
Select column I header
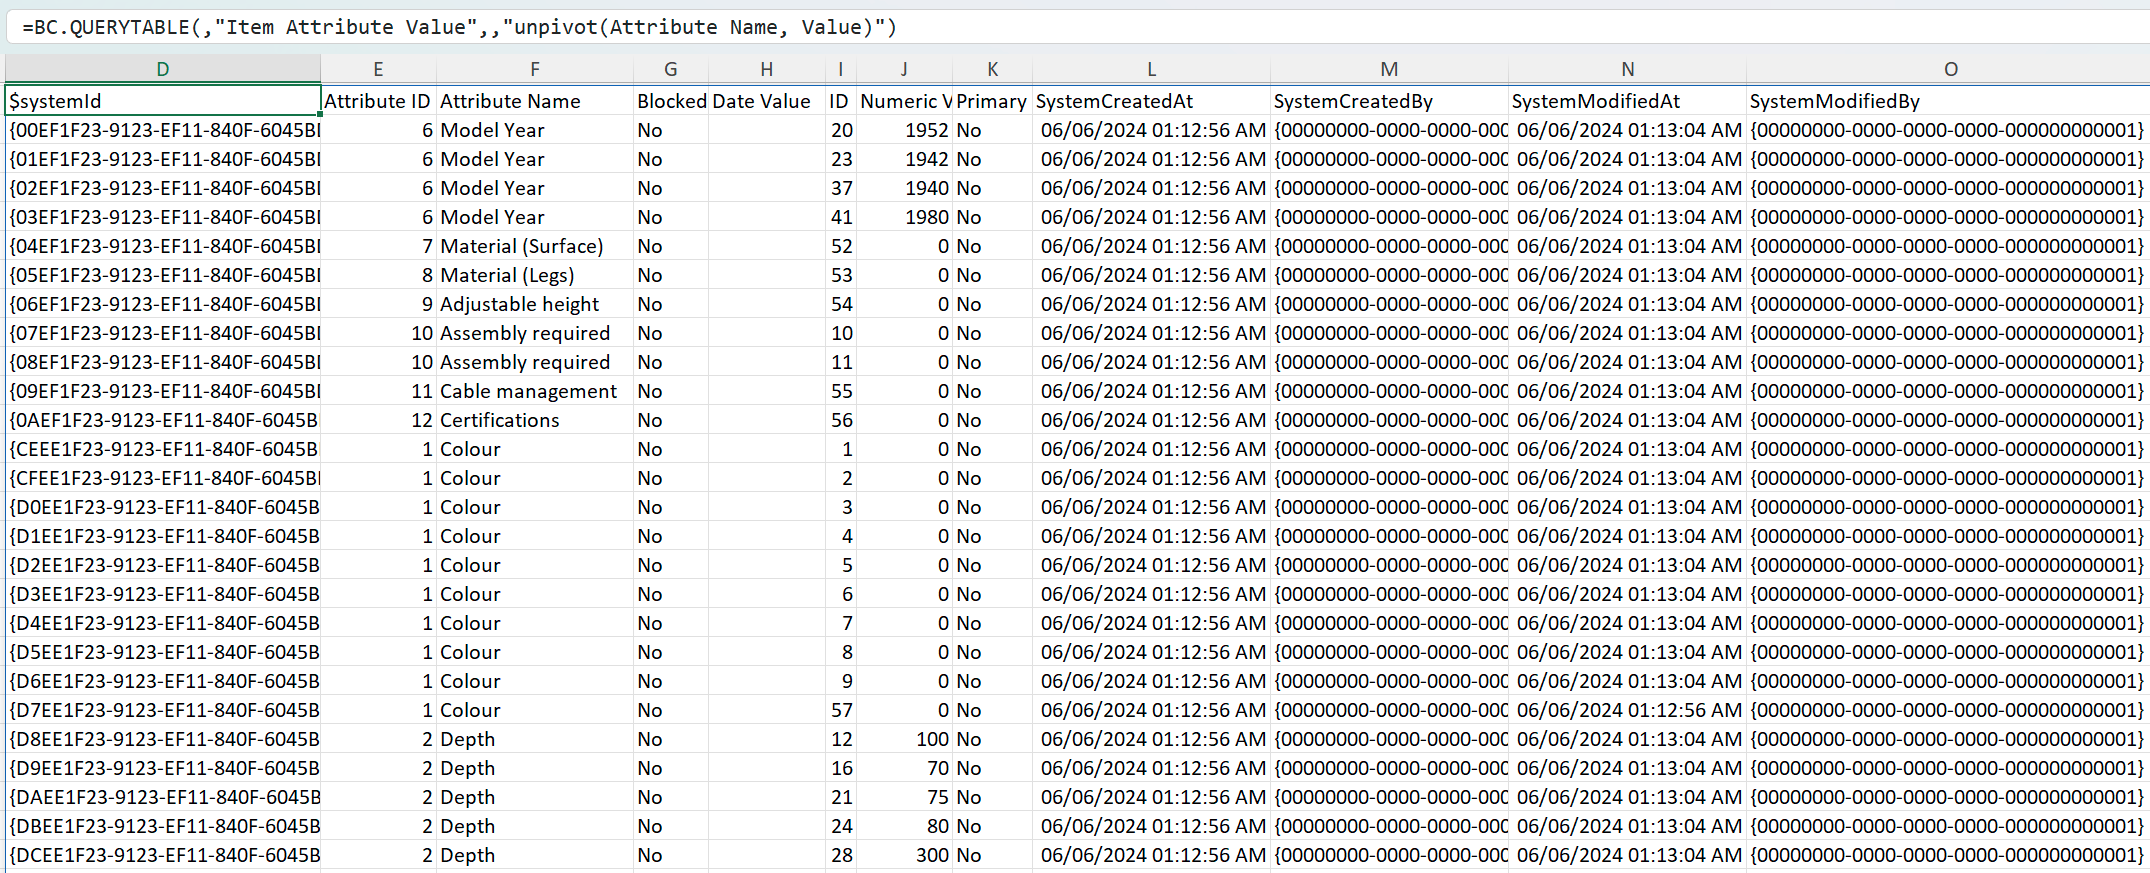(x=841, y=69)
